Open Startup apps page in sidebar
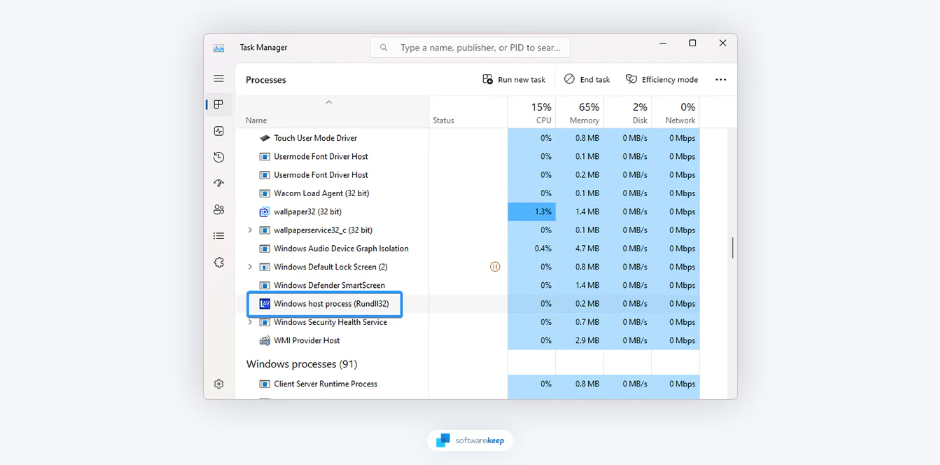The width and height of the screenshot is (940, 465). [x=219, y=184]
